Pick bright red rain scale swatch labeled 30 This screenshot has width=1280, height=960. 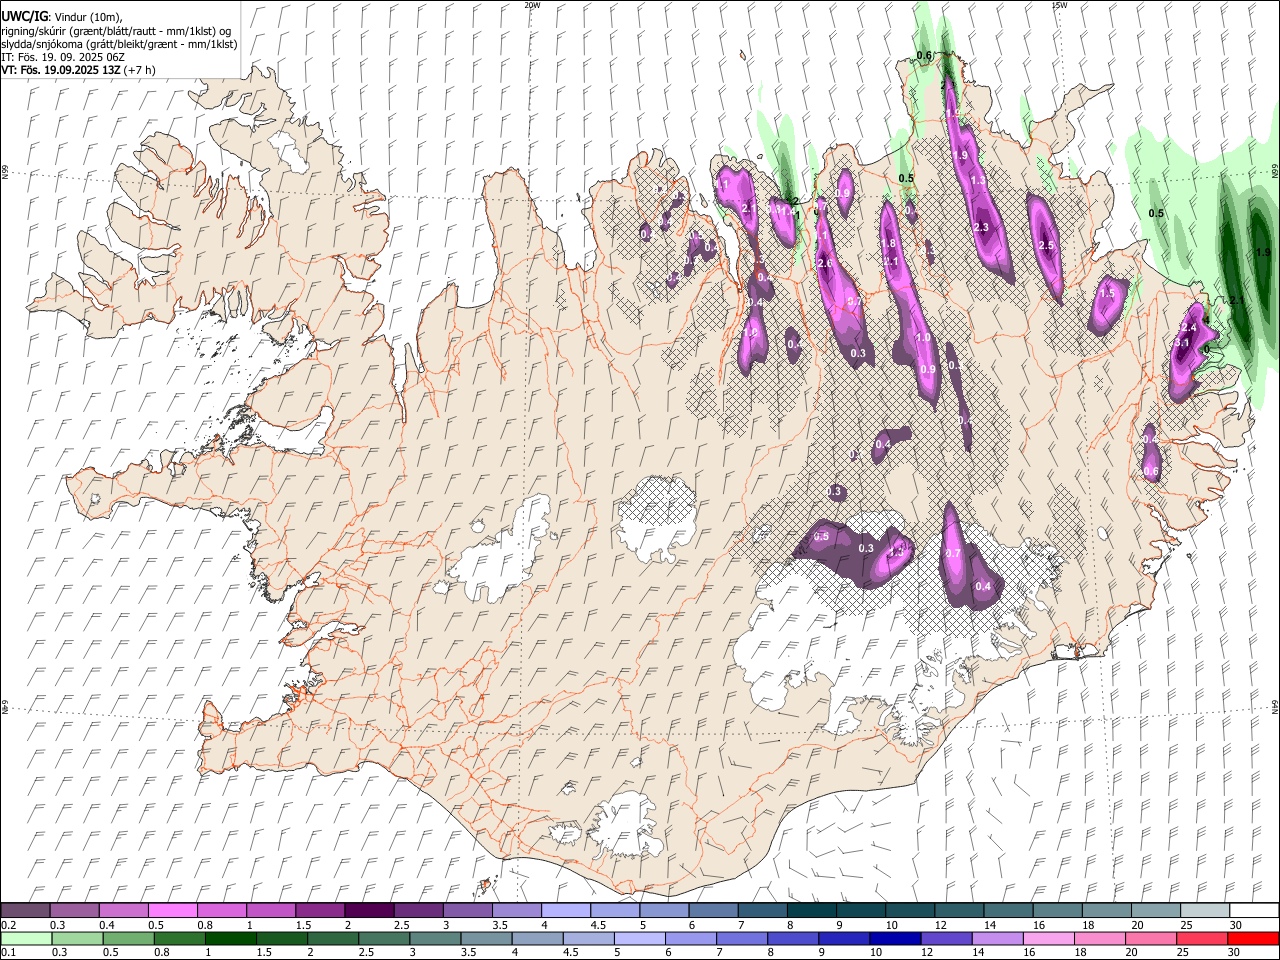tap(1253, 938)
